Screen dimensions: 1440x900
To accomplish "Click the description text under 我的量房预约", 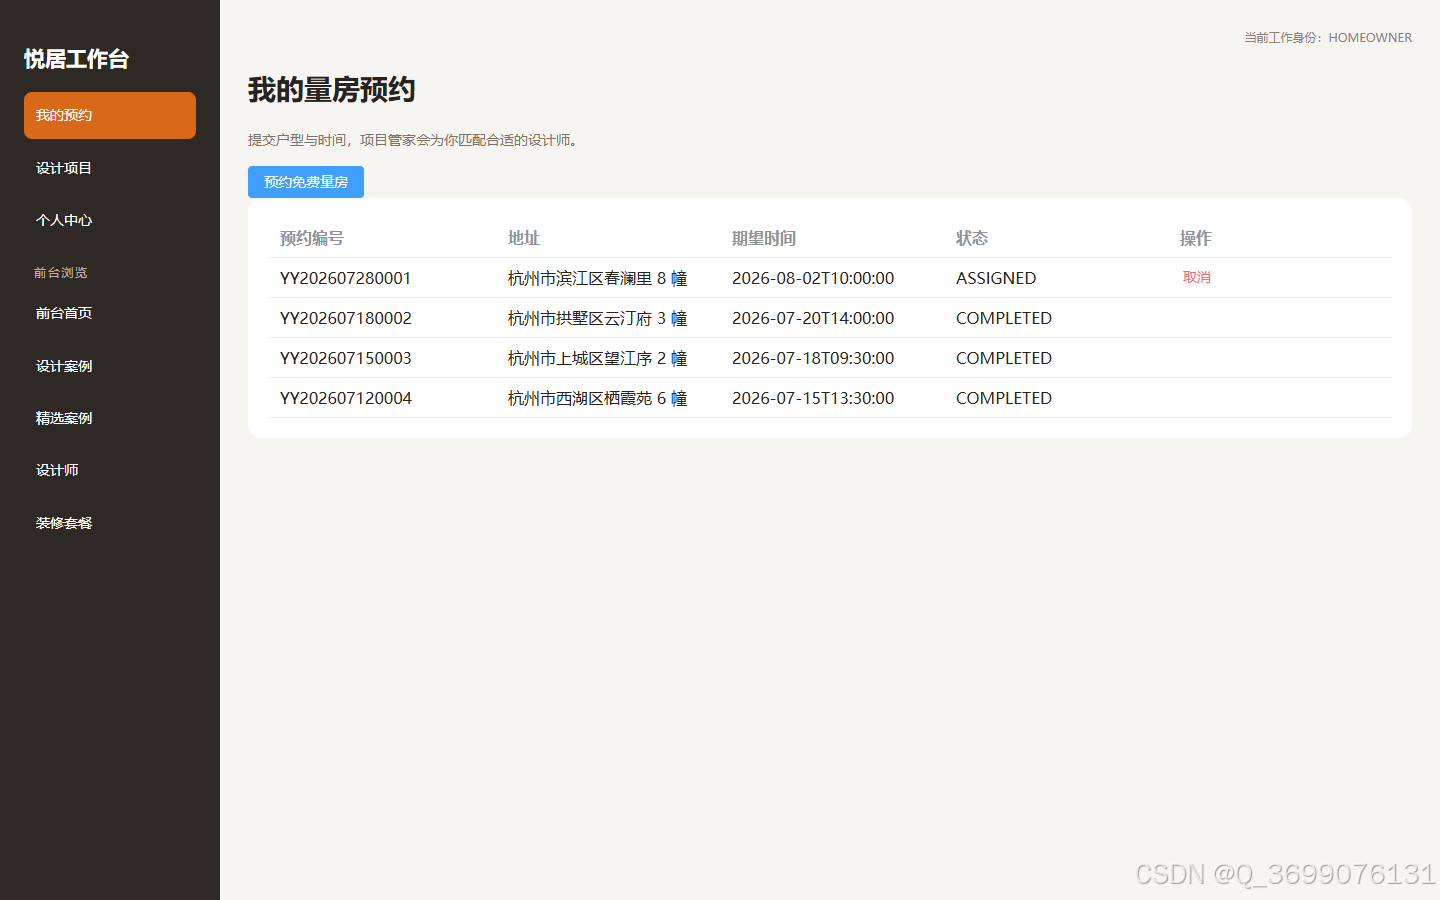I will click(x=413, y=140).
